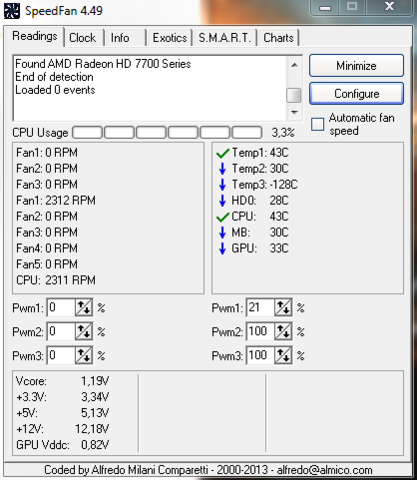Image resolution: width=417 pixels, height=480 pixels.
Task: Click the log line 'Loaded 0 events'
Action: [55, 90]
